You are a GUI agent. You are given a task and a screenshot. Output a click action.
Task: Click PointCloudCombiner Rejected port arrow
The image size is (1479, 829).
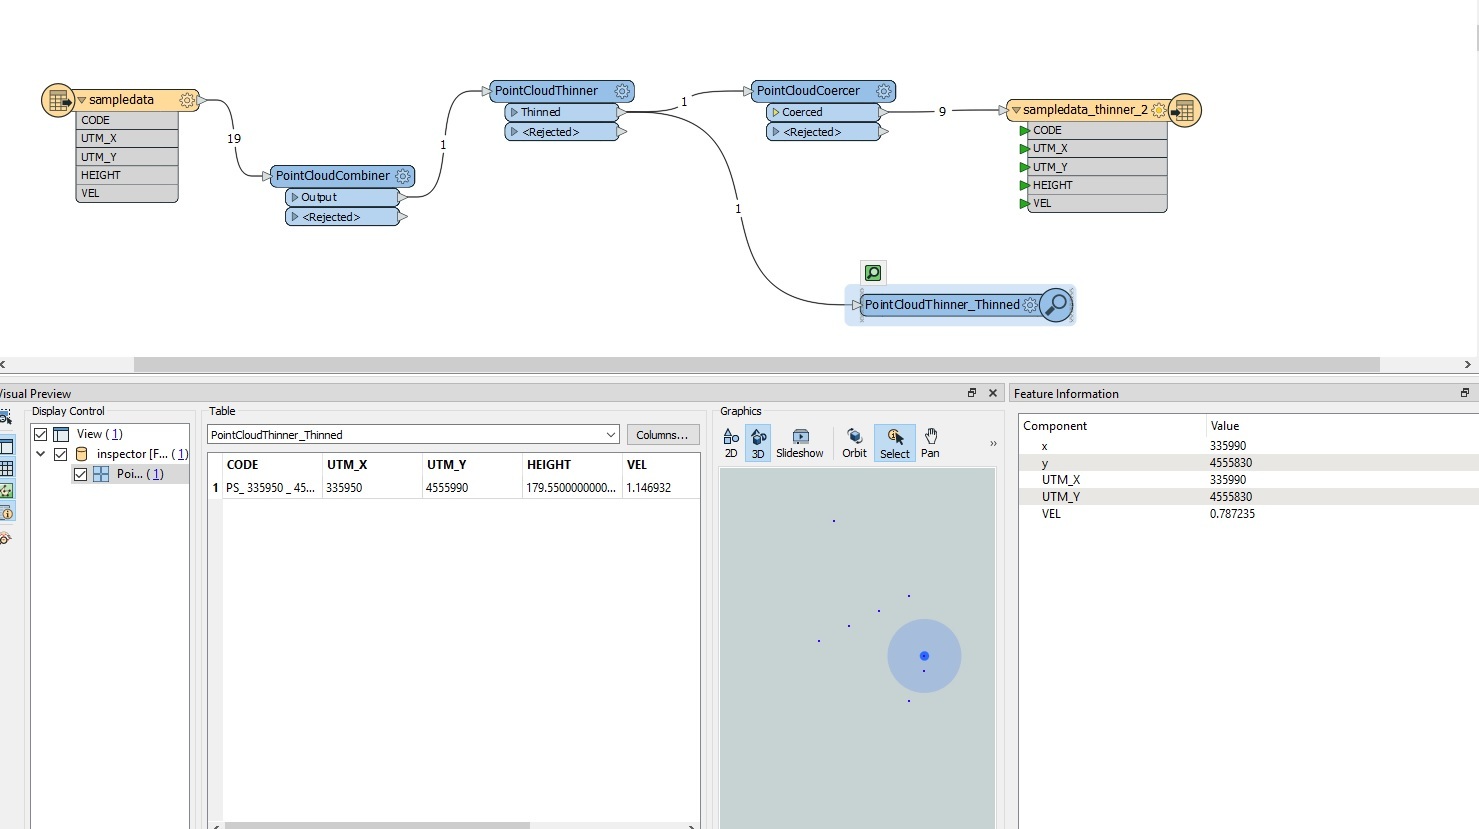(x=294, y=217)
